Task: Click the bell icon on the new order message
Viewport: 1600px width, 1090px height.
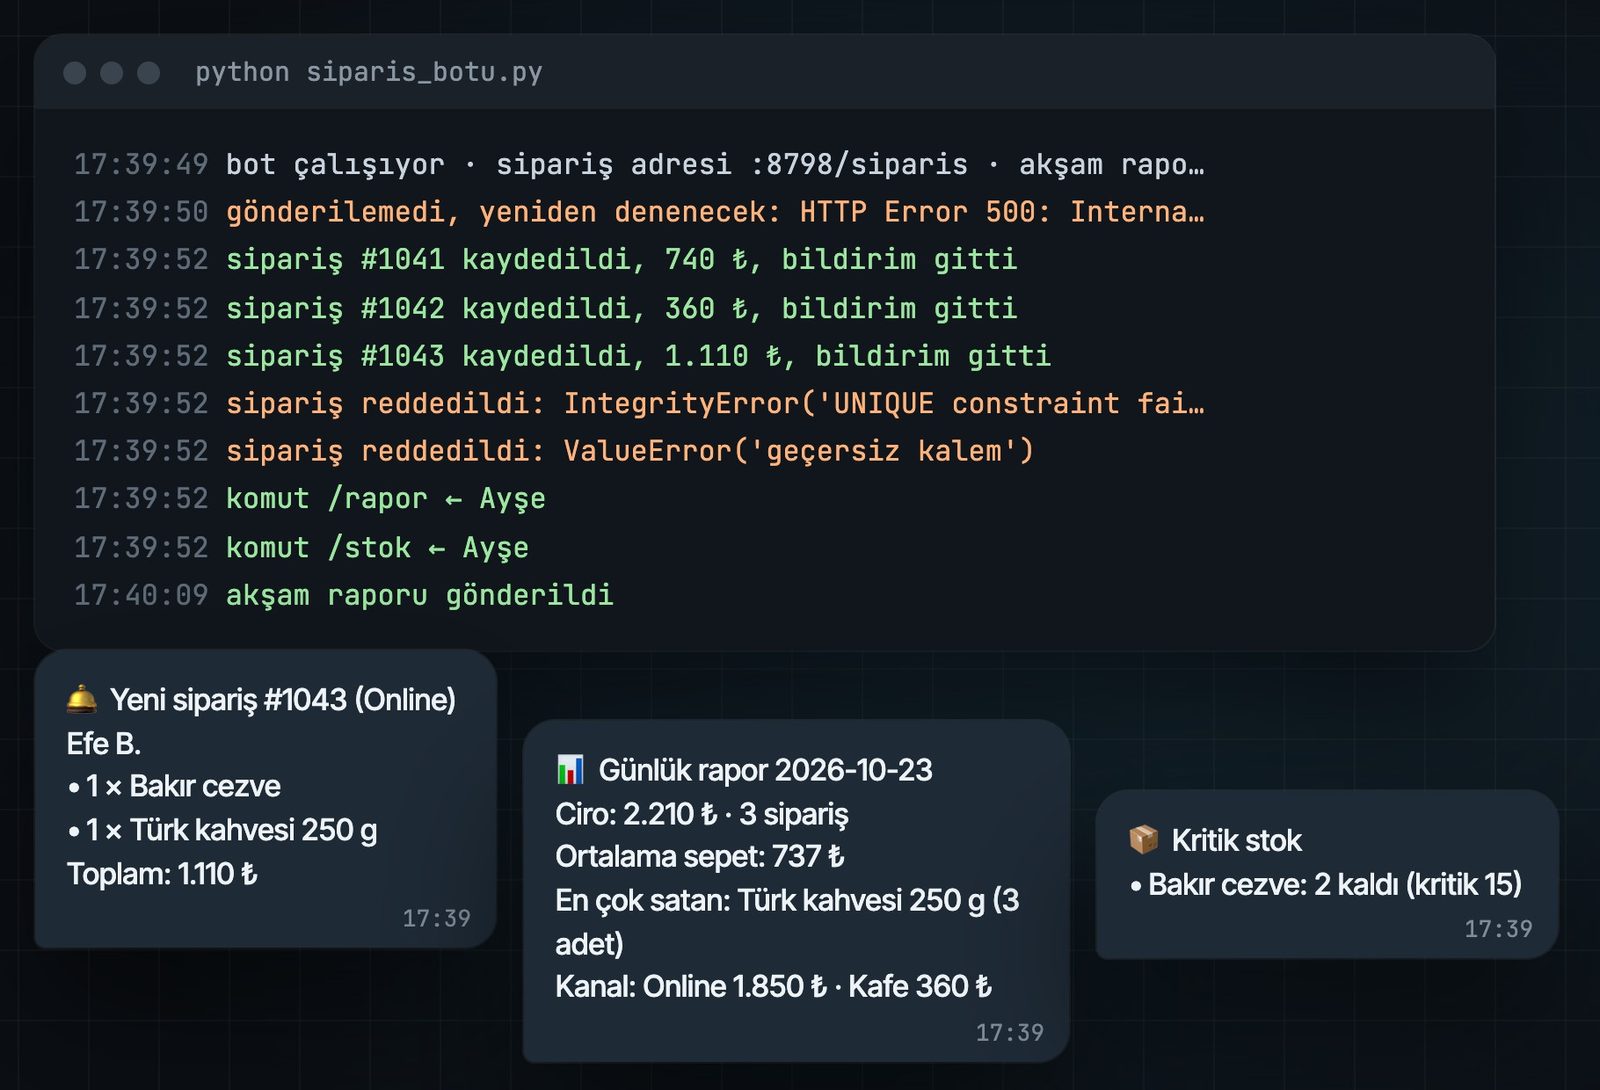Action: 82,699
